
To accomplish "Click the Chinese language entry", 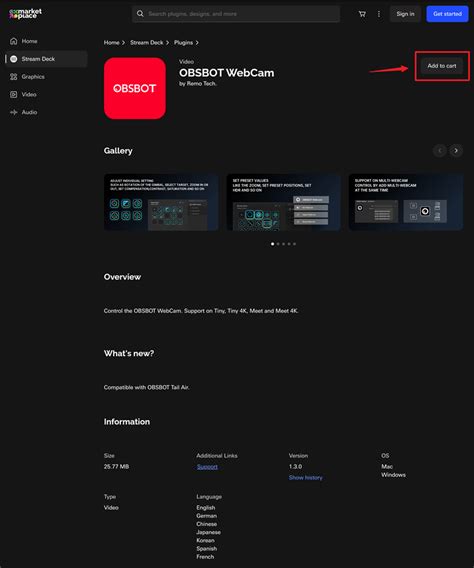I will click(x=207, y=524).
